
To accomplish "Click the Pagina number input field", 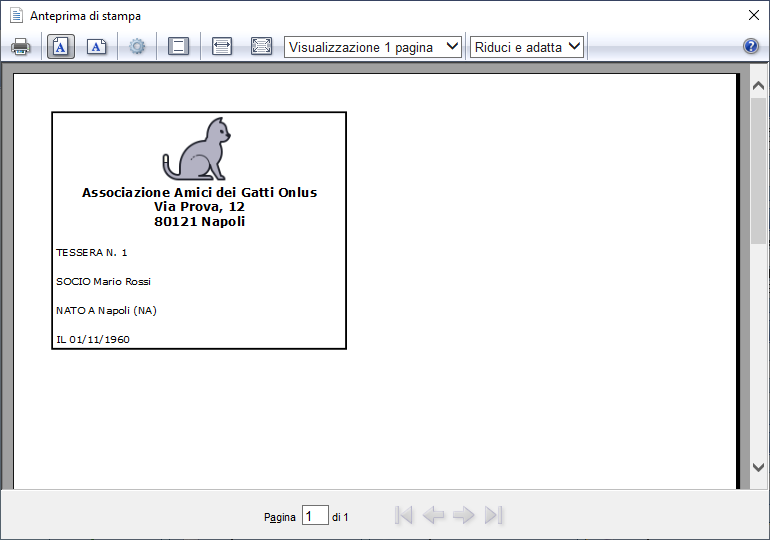I will click(315, 516).
